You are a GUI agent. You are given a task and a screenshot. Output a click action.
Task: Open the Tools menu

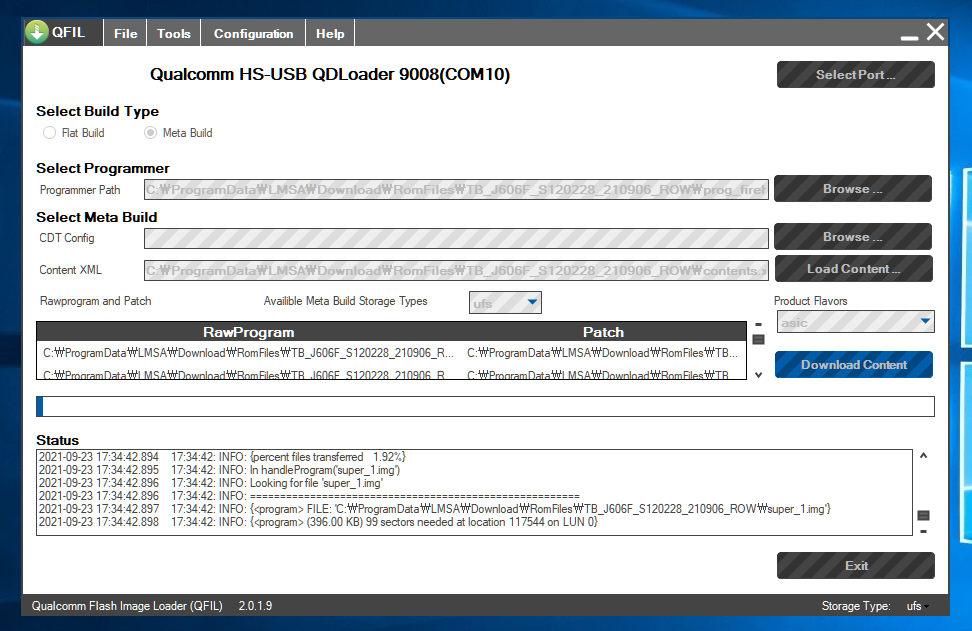coord(174,33)
